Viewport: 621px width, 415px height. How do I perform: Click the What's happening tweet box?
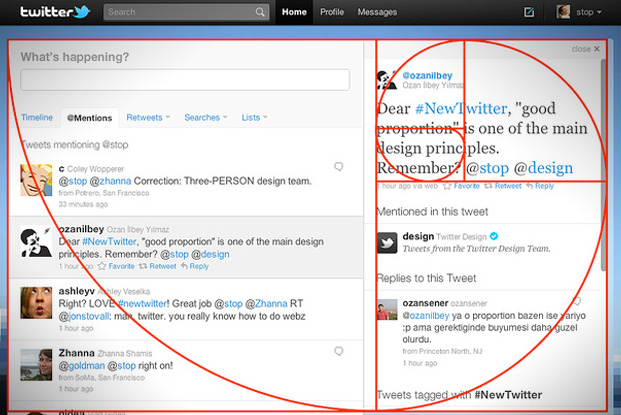pyautogui.click(x=185, y=80)
